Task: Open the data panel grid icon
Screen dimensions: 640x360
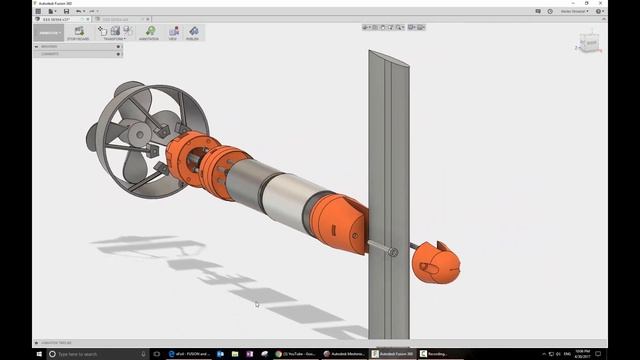Action: (x=38, y=11)
